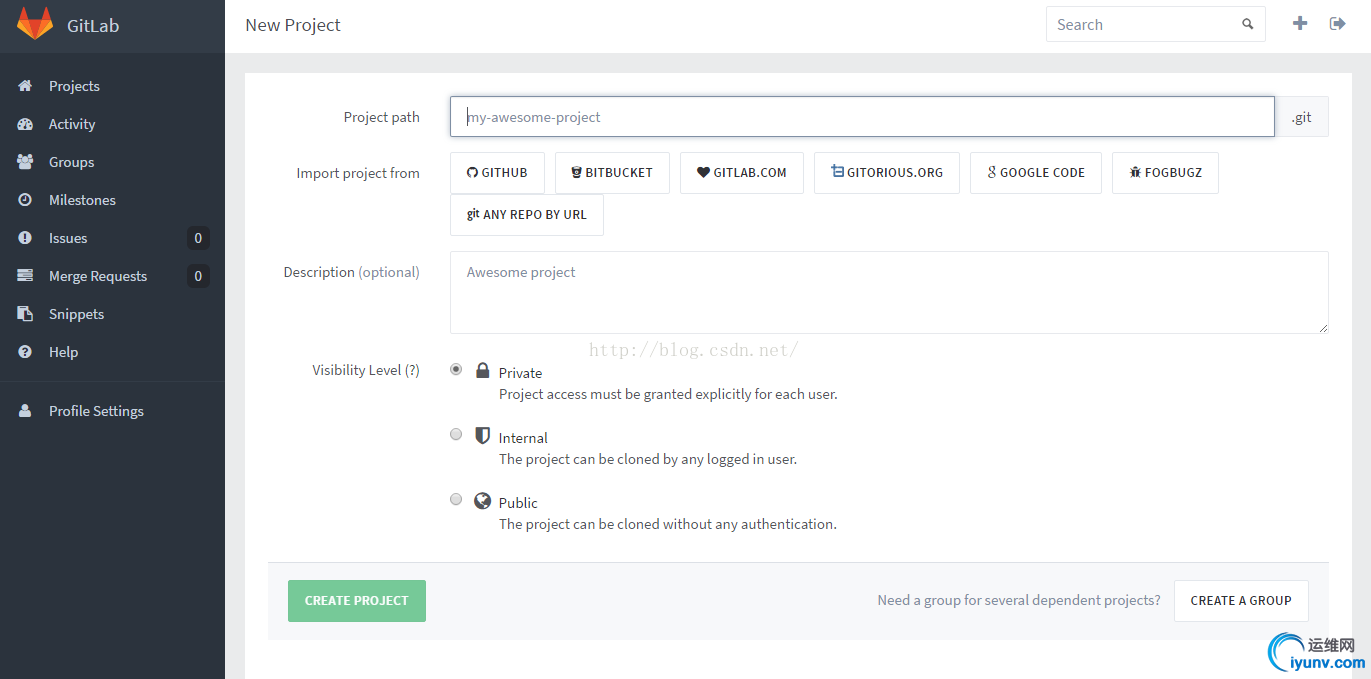This screenshot has height=679, width=1371.
Task: Go to Activity in the sidebar
Action: point(112,124)
